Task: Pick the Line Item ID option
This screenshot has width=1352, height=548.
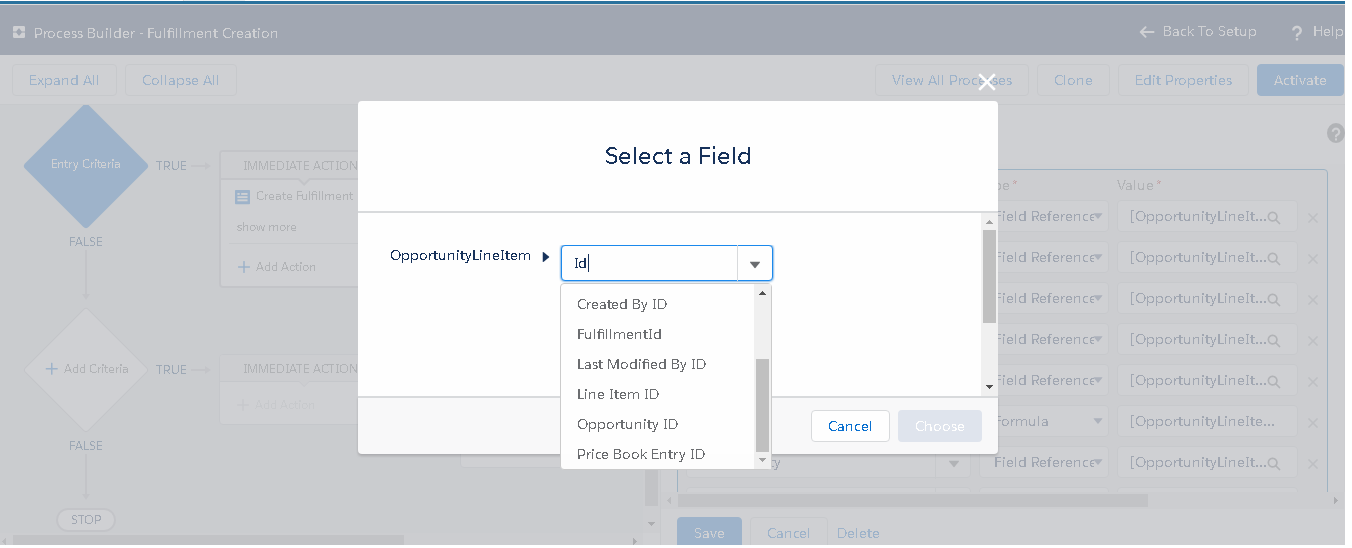Action: 618,394
